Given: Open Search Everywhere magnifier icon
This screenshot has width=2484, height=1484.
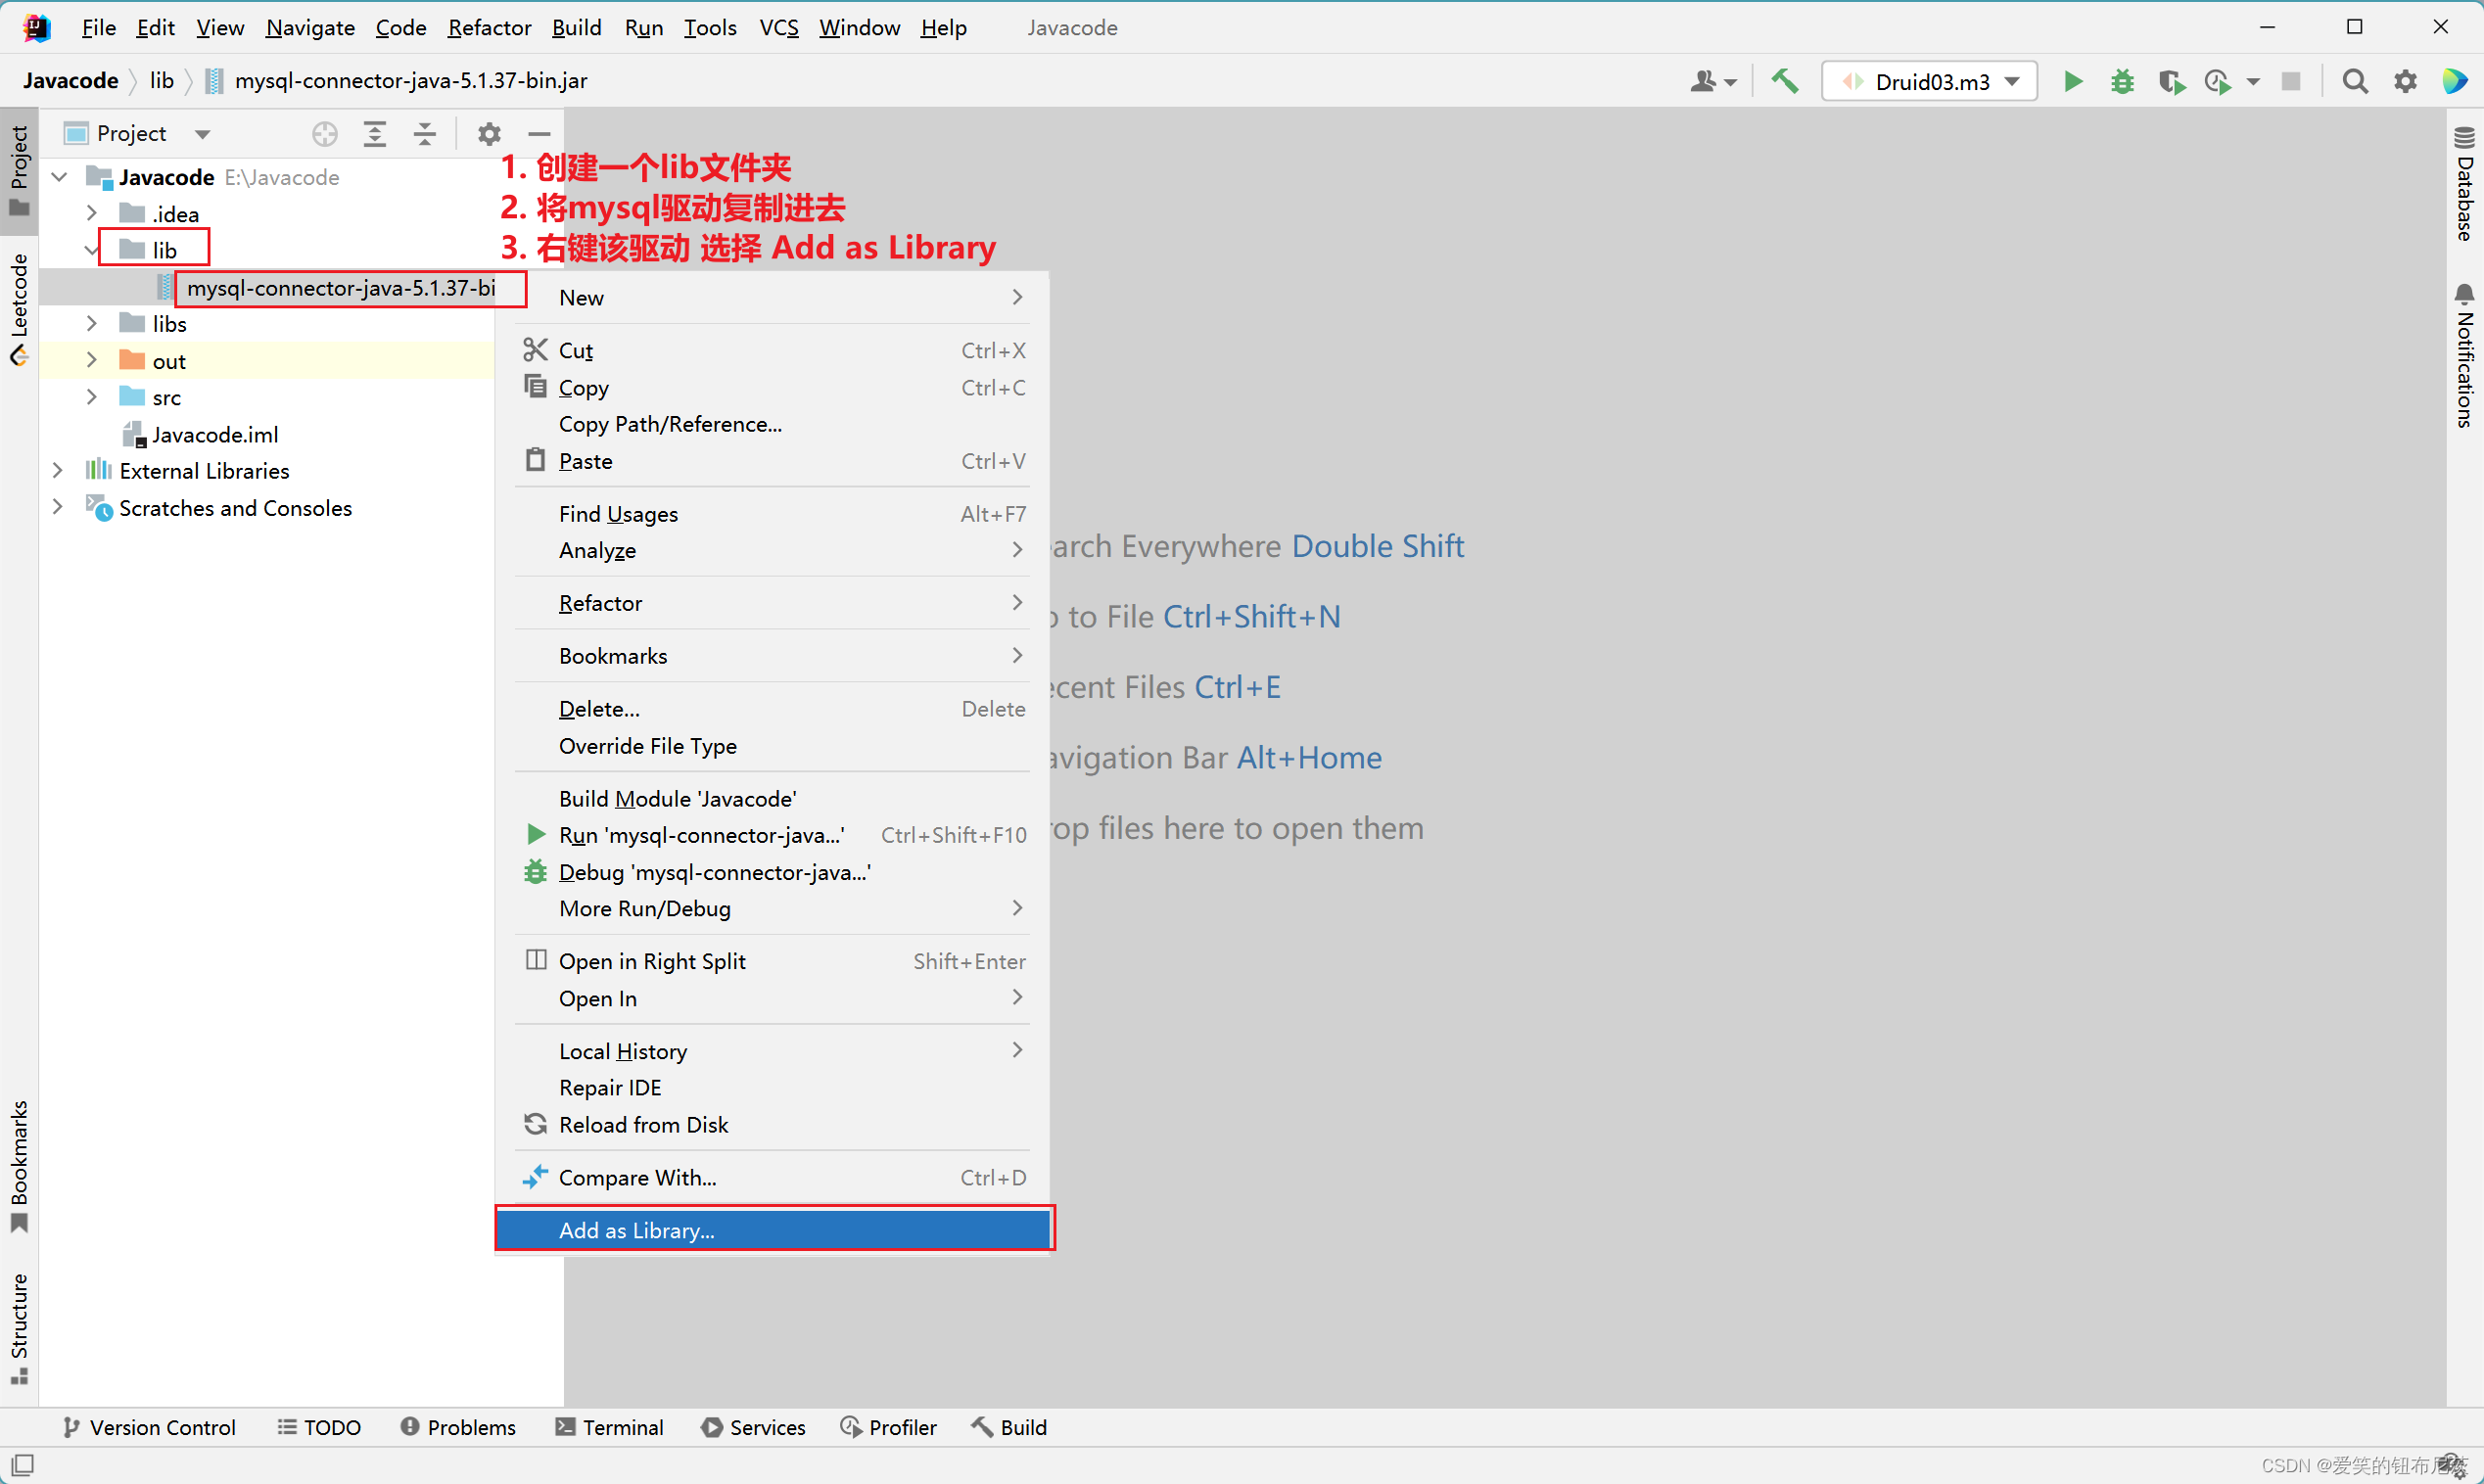Looking at the screenshot, I should 2355,81.
